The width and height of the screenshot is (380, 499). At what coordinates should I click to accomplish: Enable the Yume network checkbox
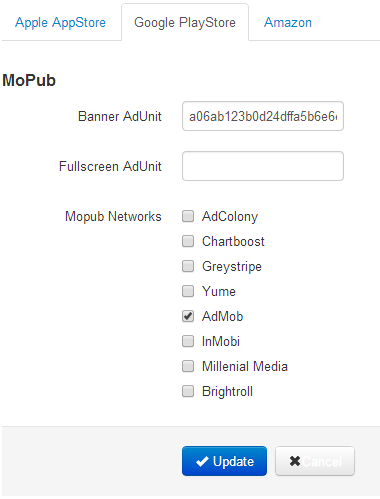tap(188, 291)
